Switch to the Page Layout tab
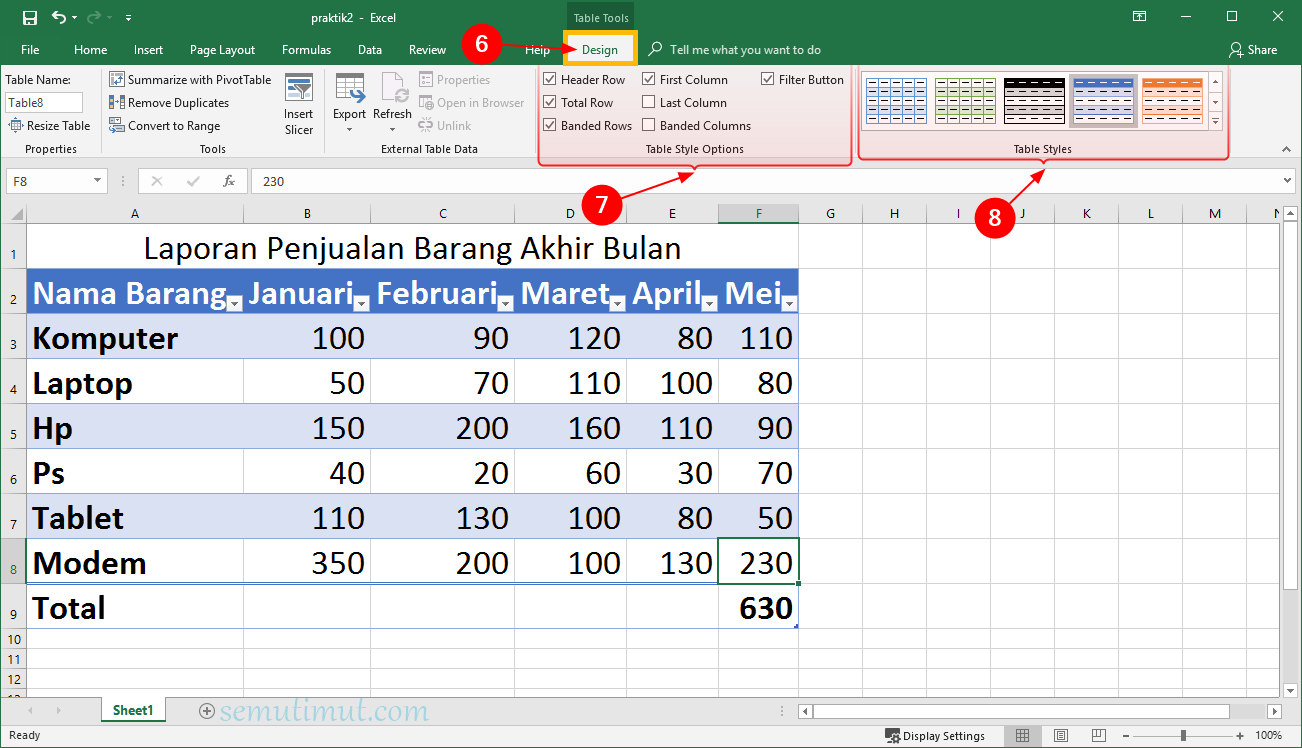 pos(222,50)
